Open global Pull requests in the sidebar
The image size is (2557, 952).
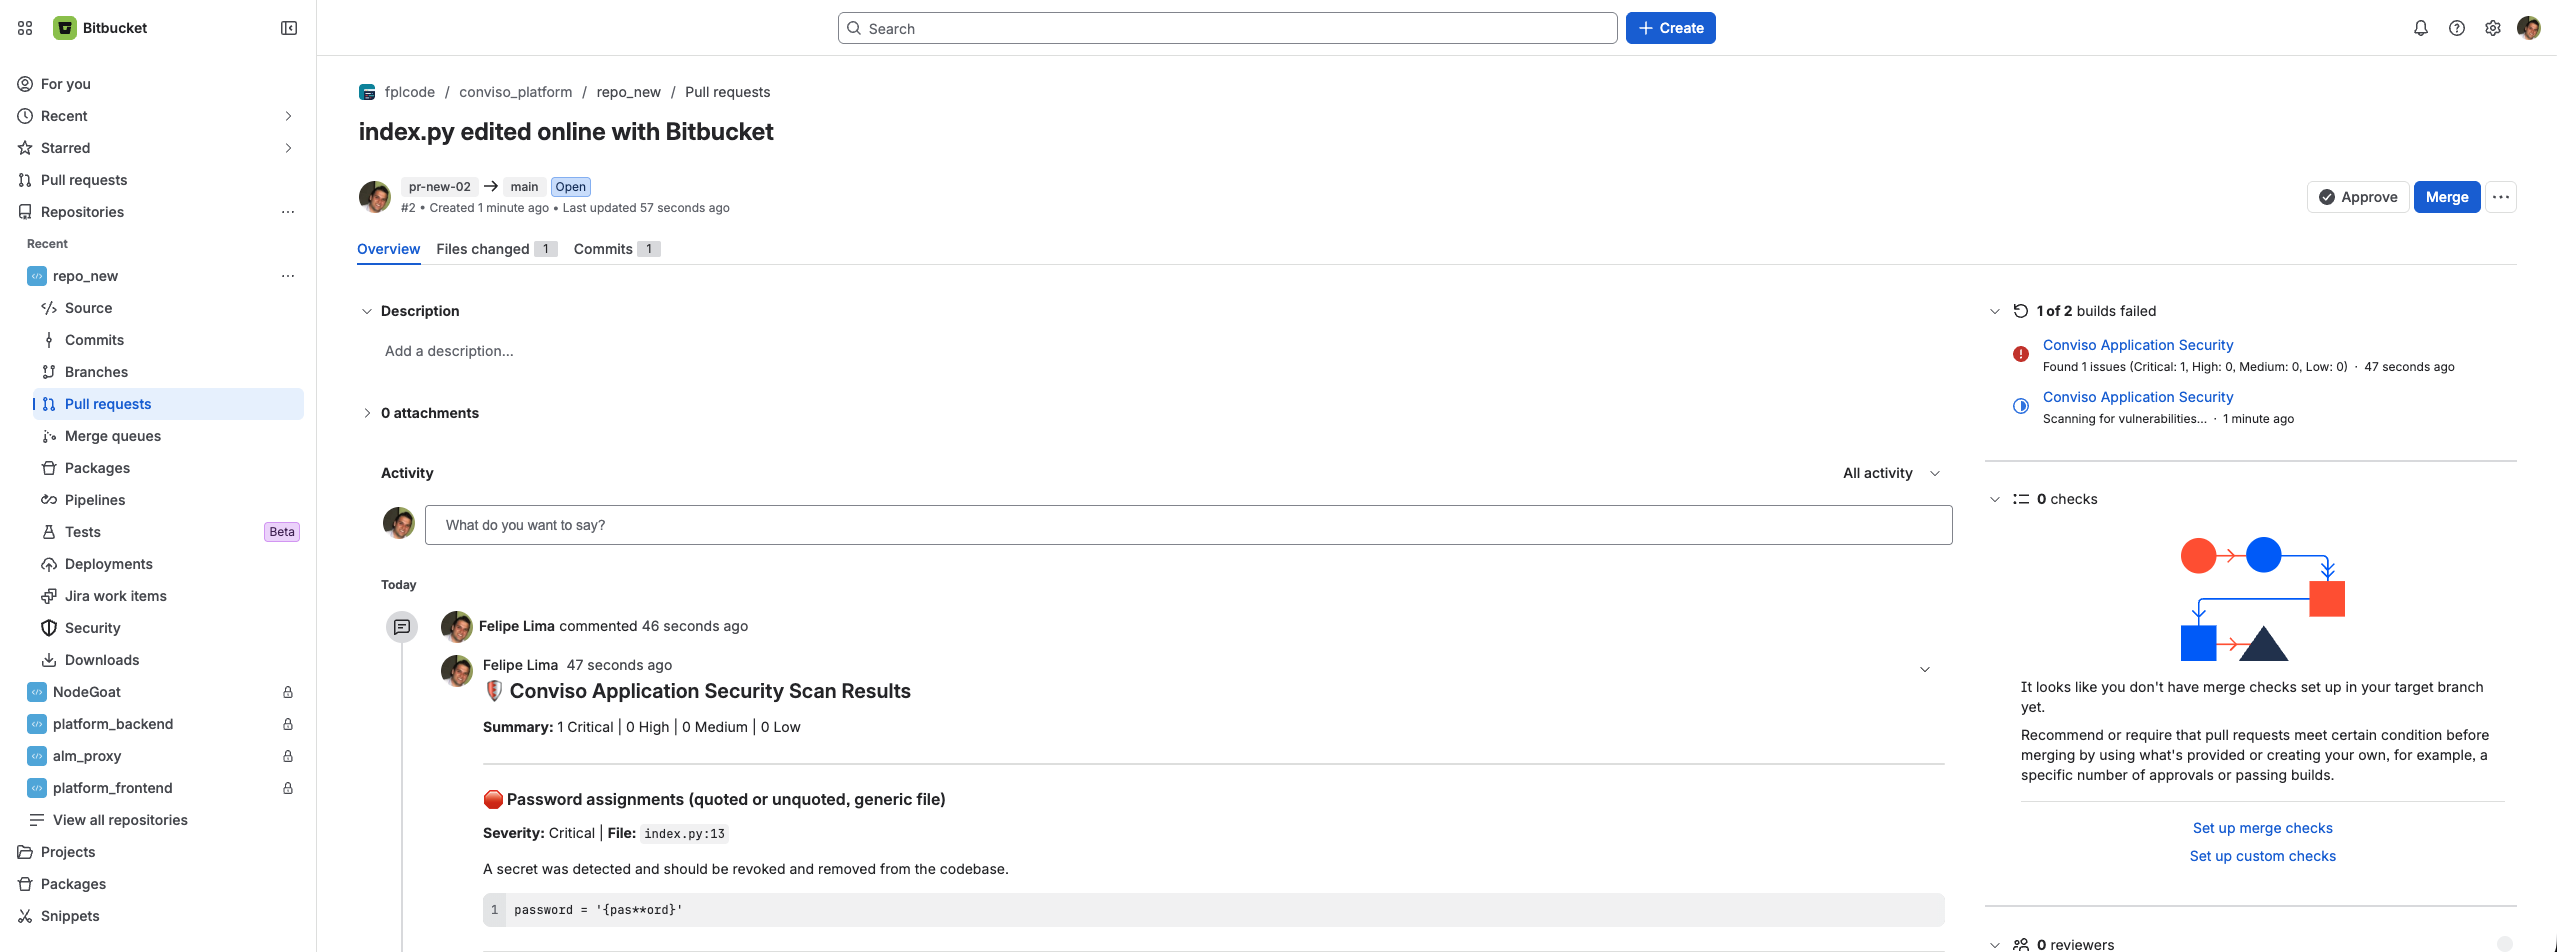158,180
